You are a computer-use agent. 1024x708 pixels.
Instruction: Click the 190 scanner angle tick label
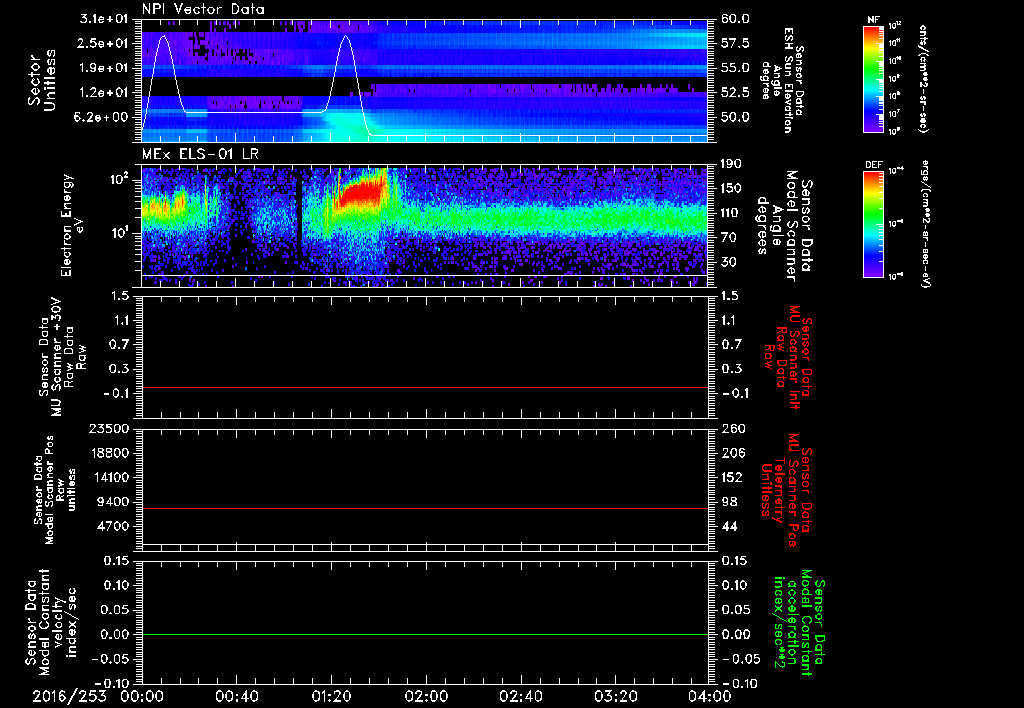(731, 164)
